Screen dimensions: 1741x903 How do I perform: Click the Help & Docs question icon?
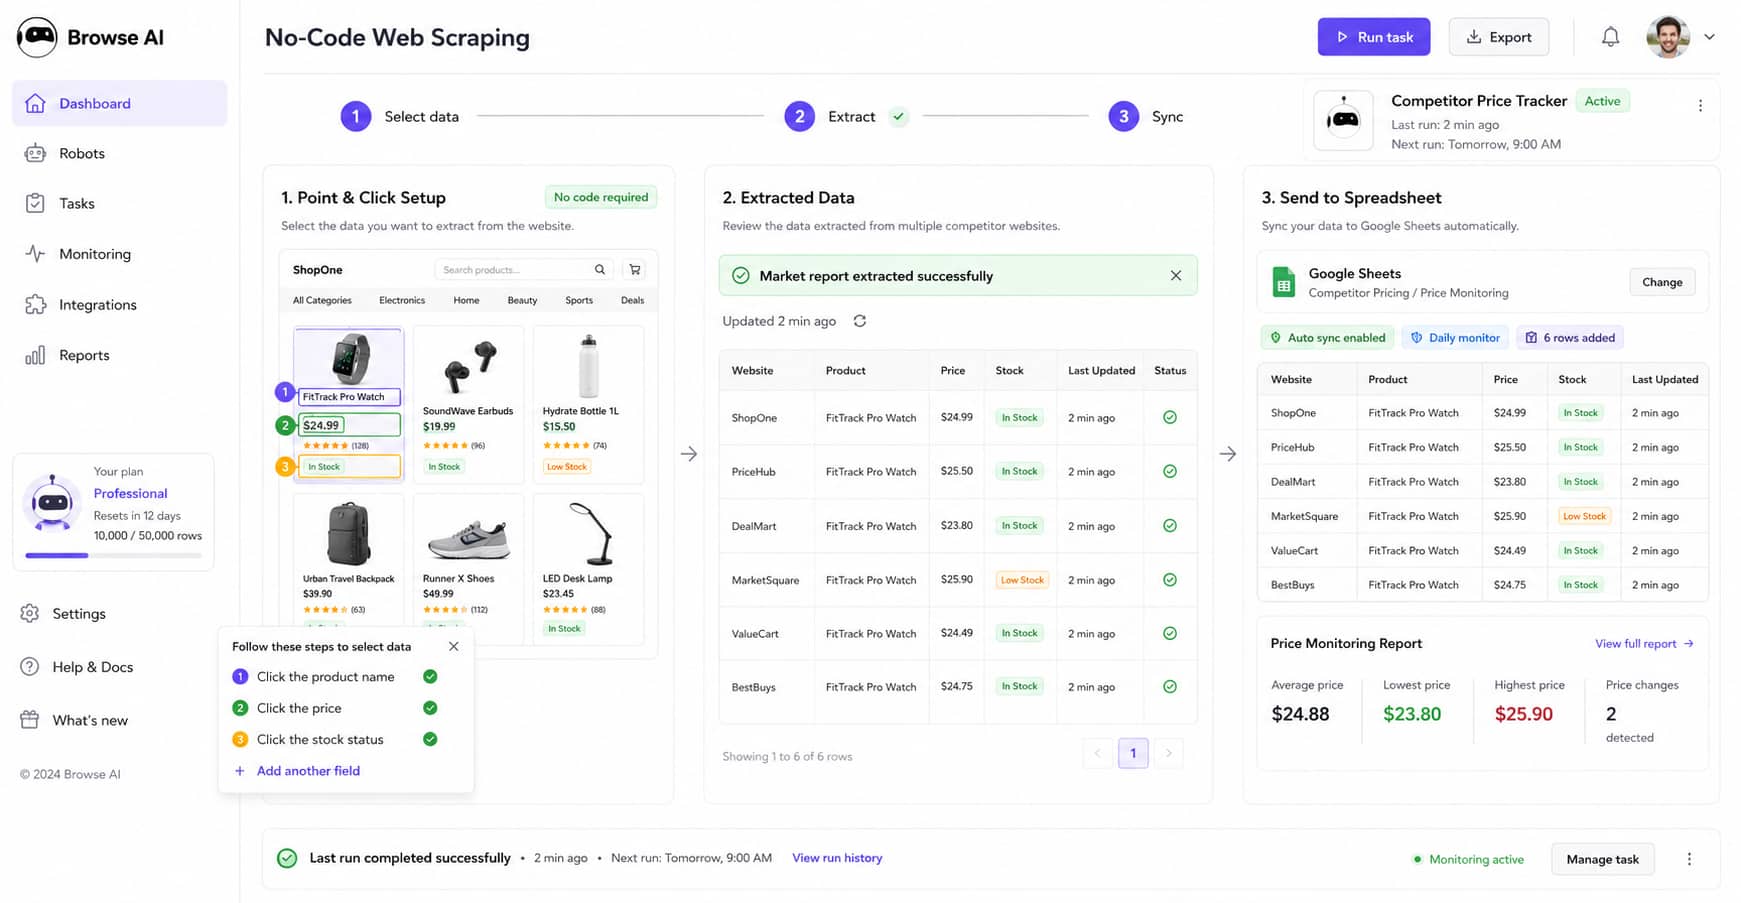(30, 667)
